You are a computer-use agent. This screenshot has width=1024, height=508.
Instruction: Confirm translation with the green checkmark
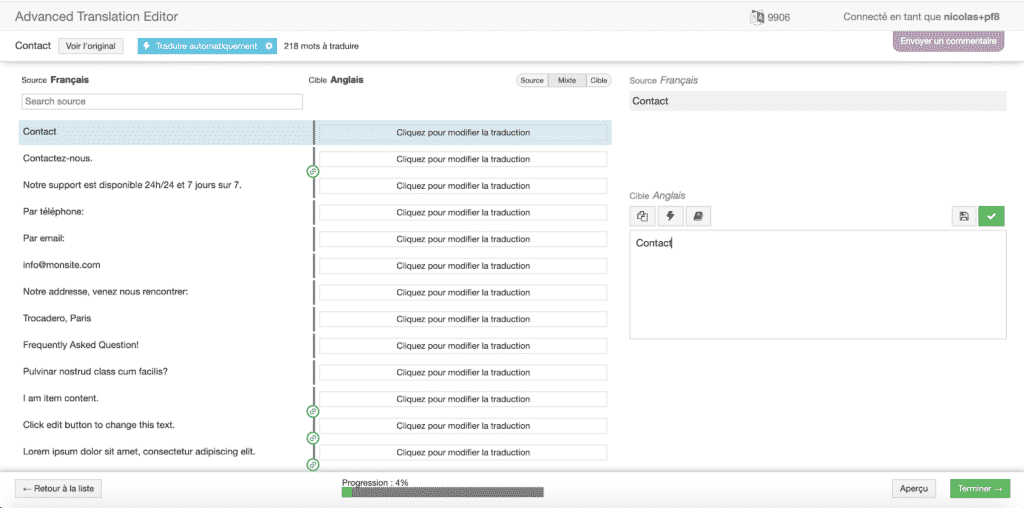tap(991, 216)
